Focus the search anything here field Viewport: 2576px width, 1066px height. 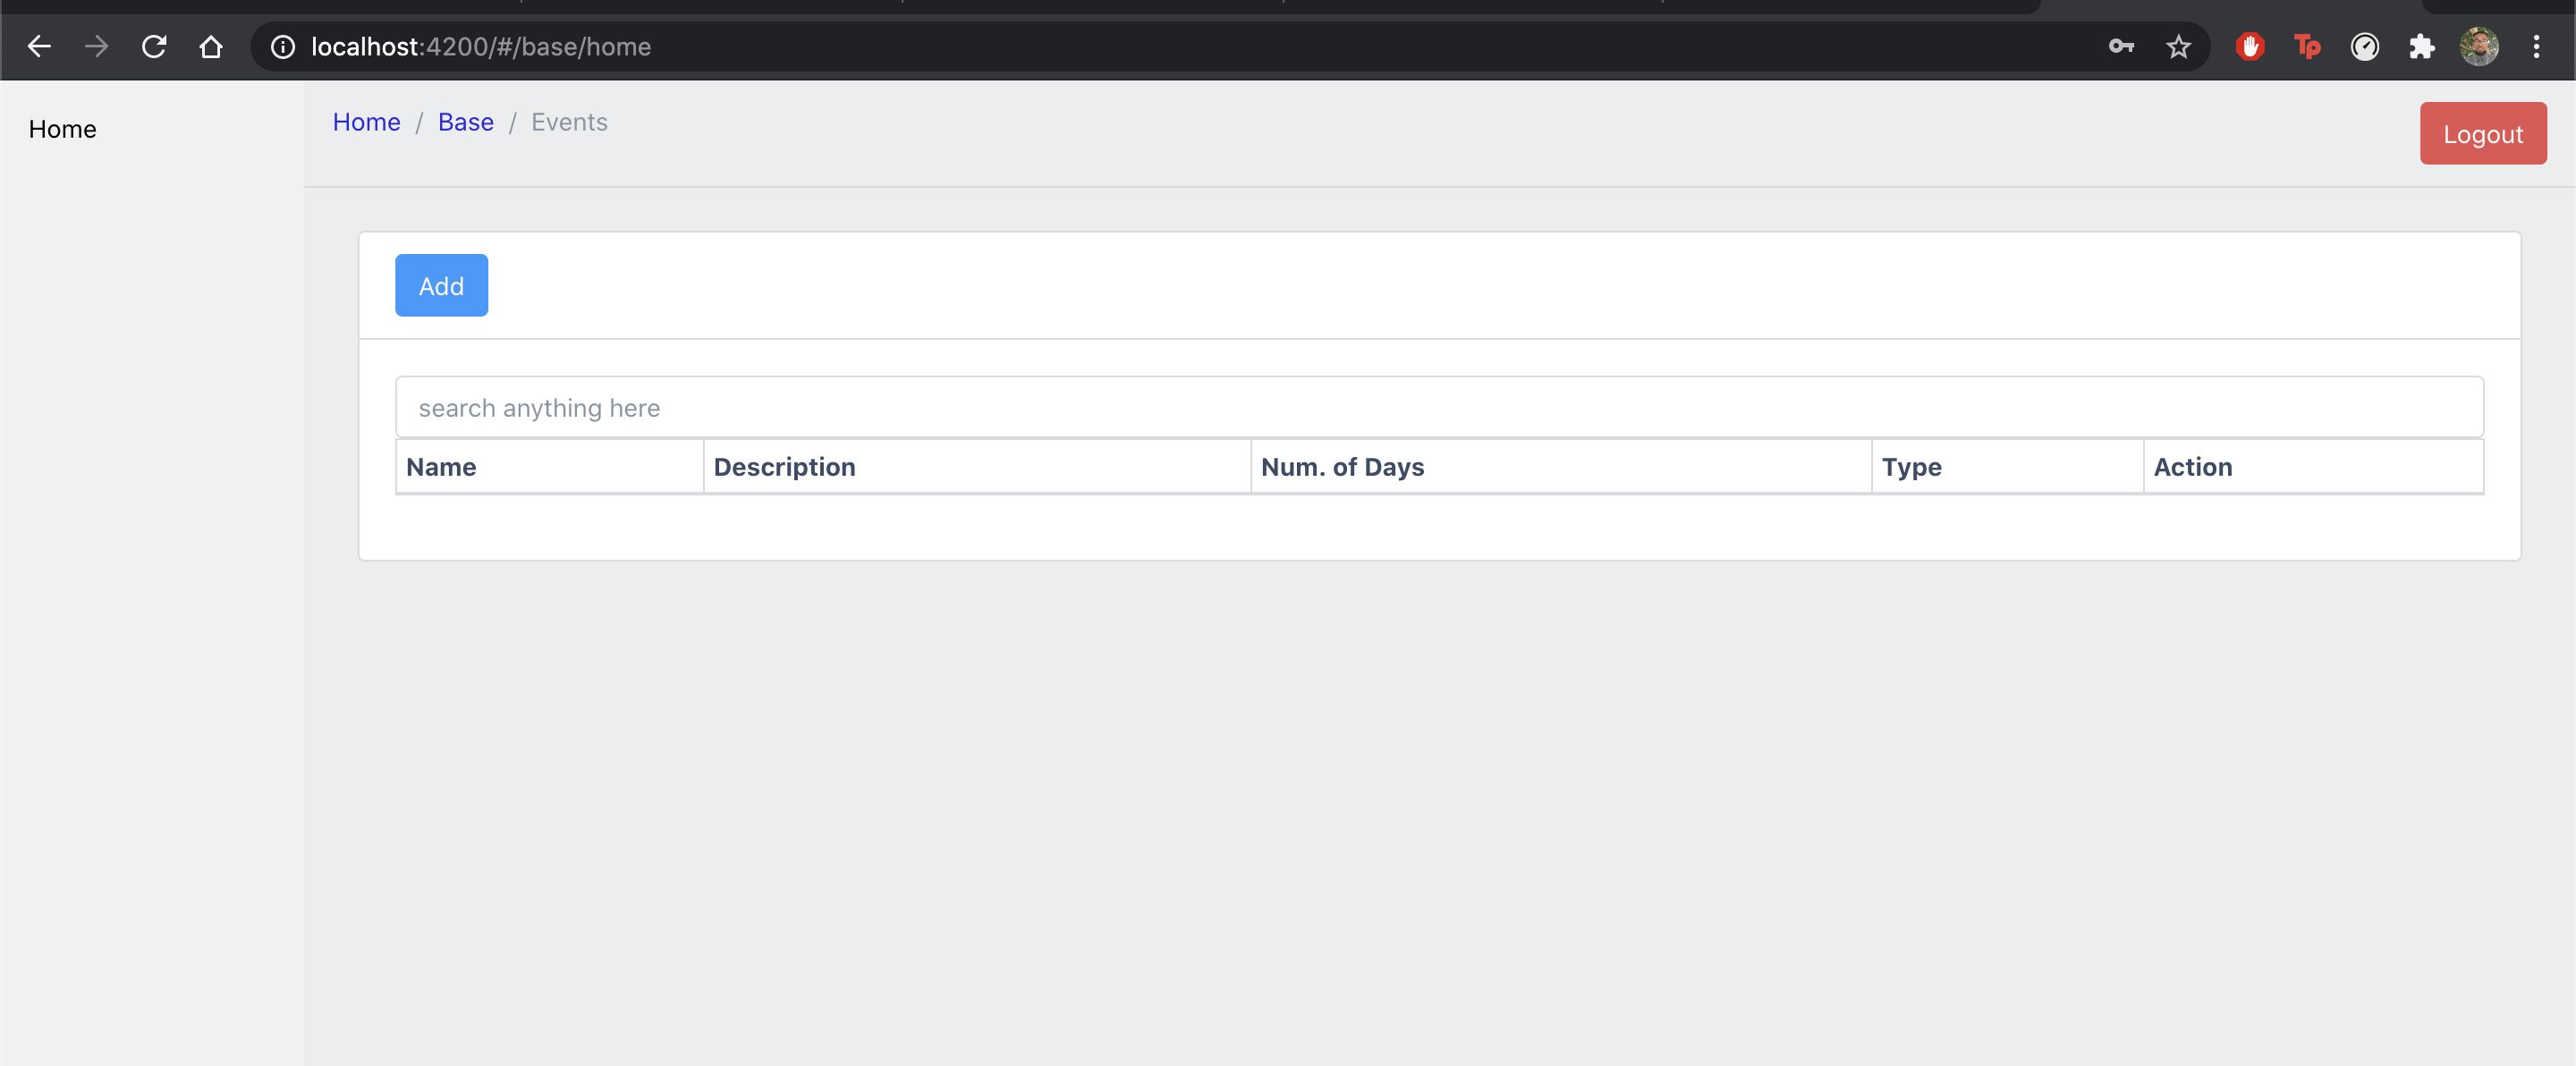(x=1439, y=408)
